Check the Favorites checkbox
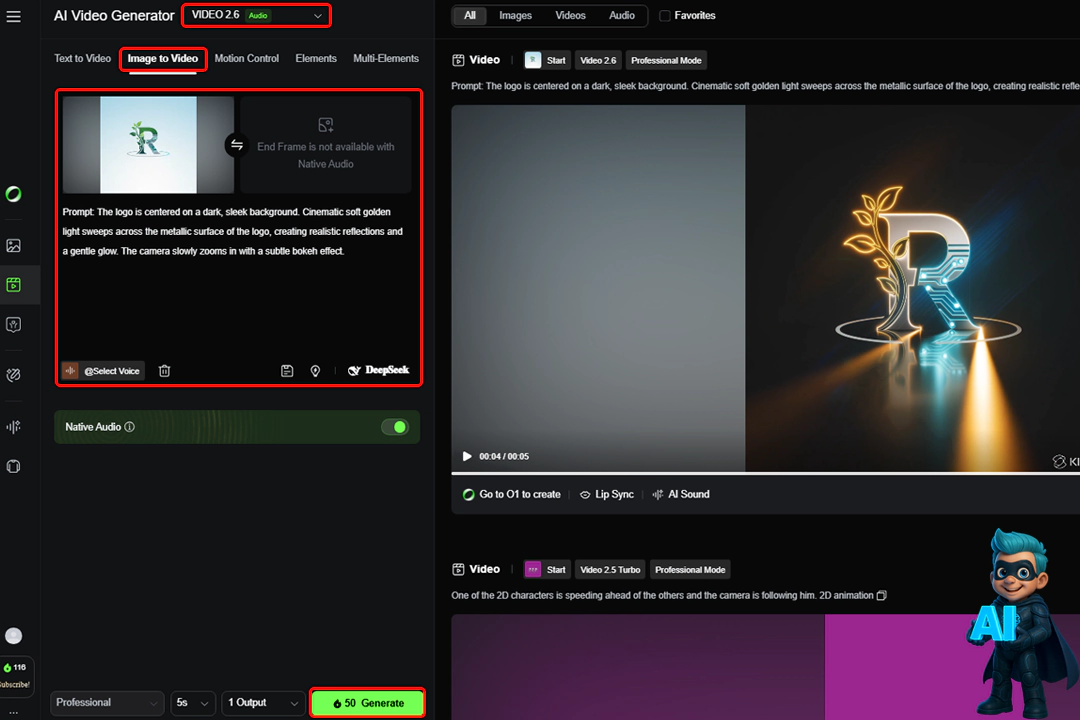 coord(666,16)
